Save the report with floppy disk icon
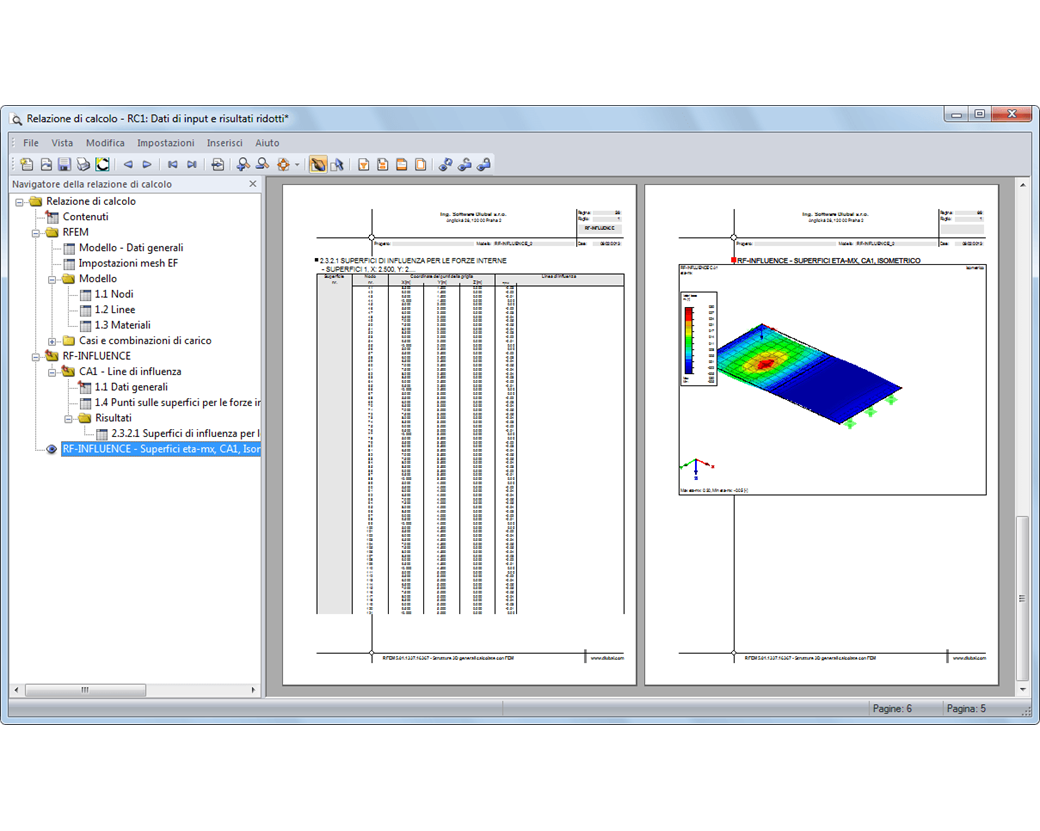 click(x=64, y=164)
